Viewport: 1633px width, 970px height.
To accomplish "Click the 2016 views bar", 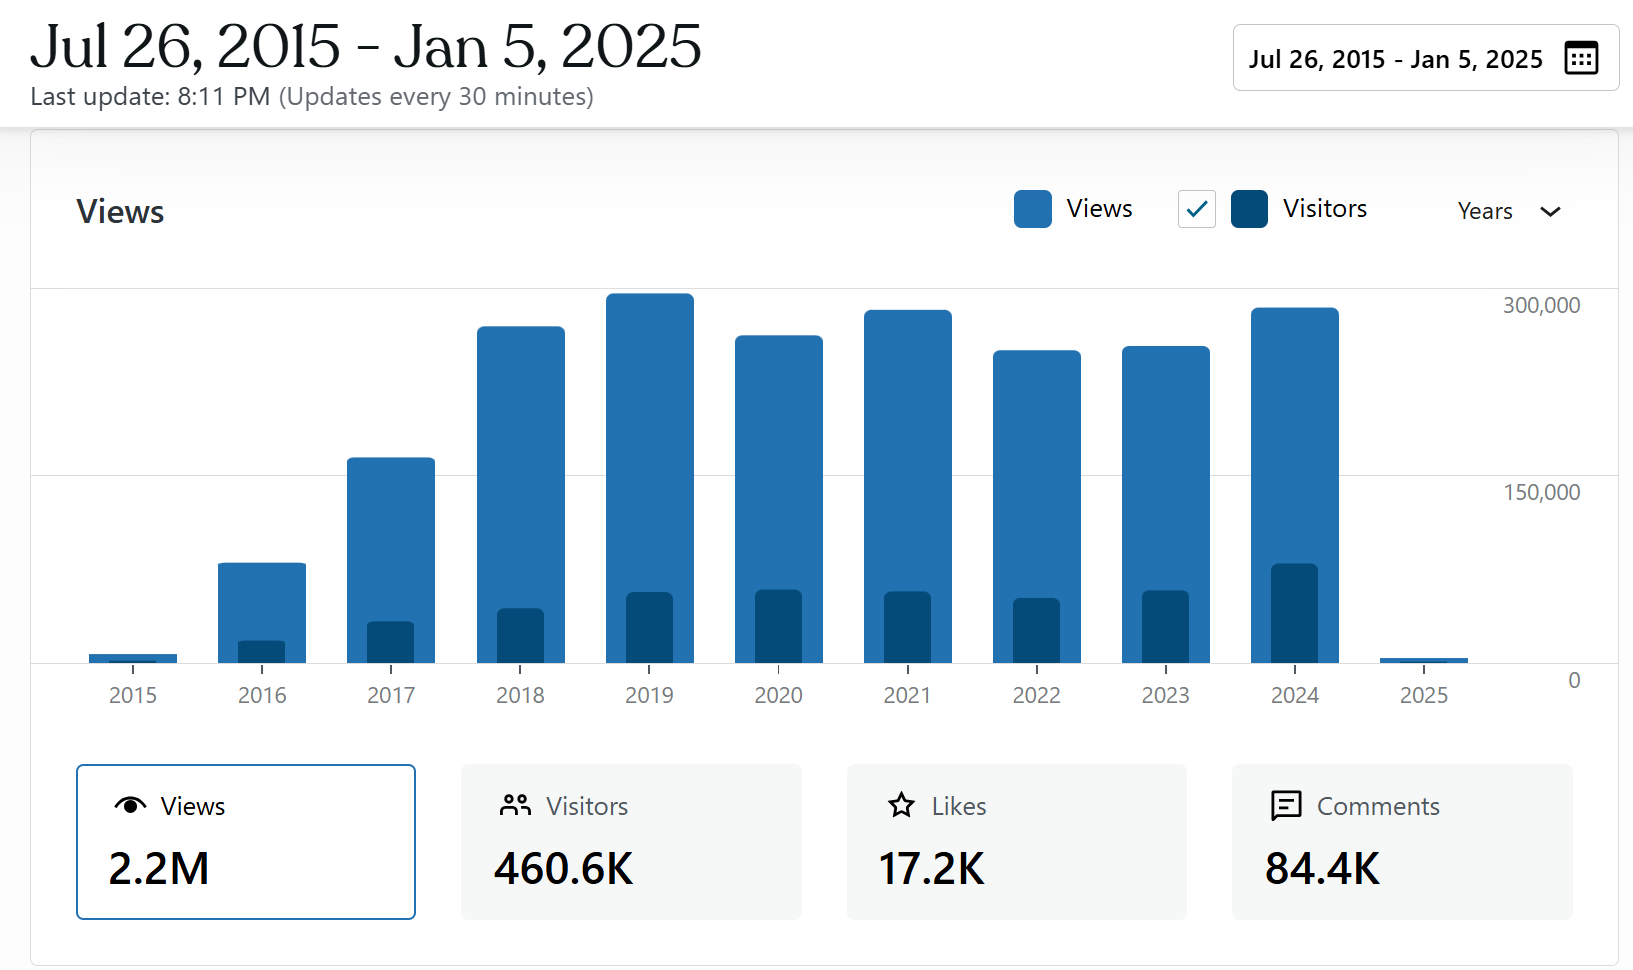I will point(261,600).
